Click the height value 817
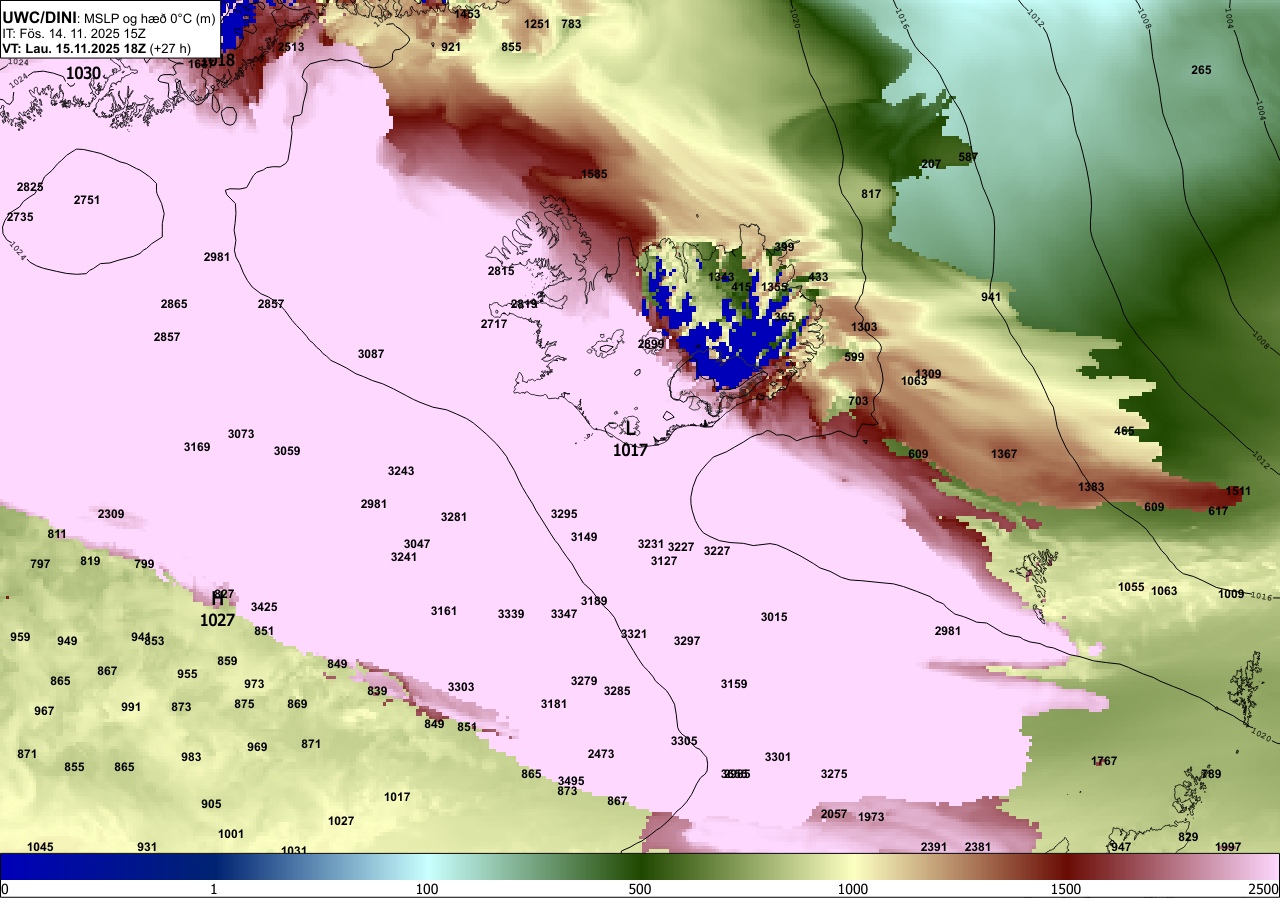 point(871,194)
